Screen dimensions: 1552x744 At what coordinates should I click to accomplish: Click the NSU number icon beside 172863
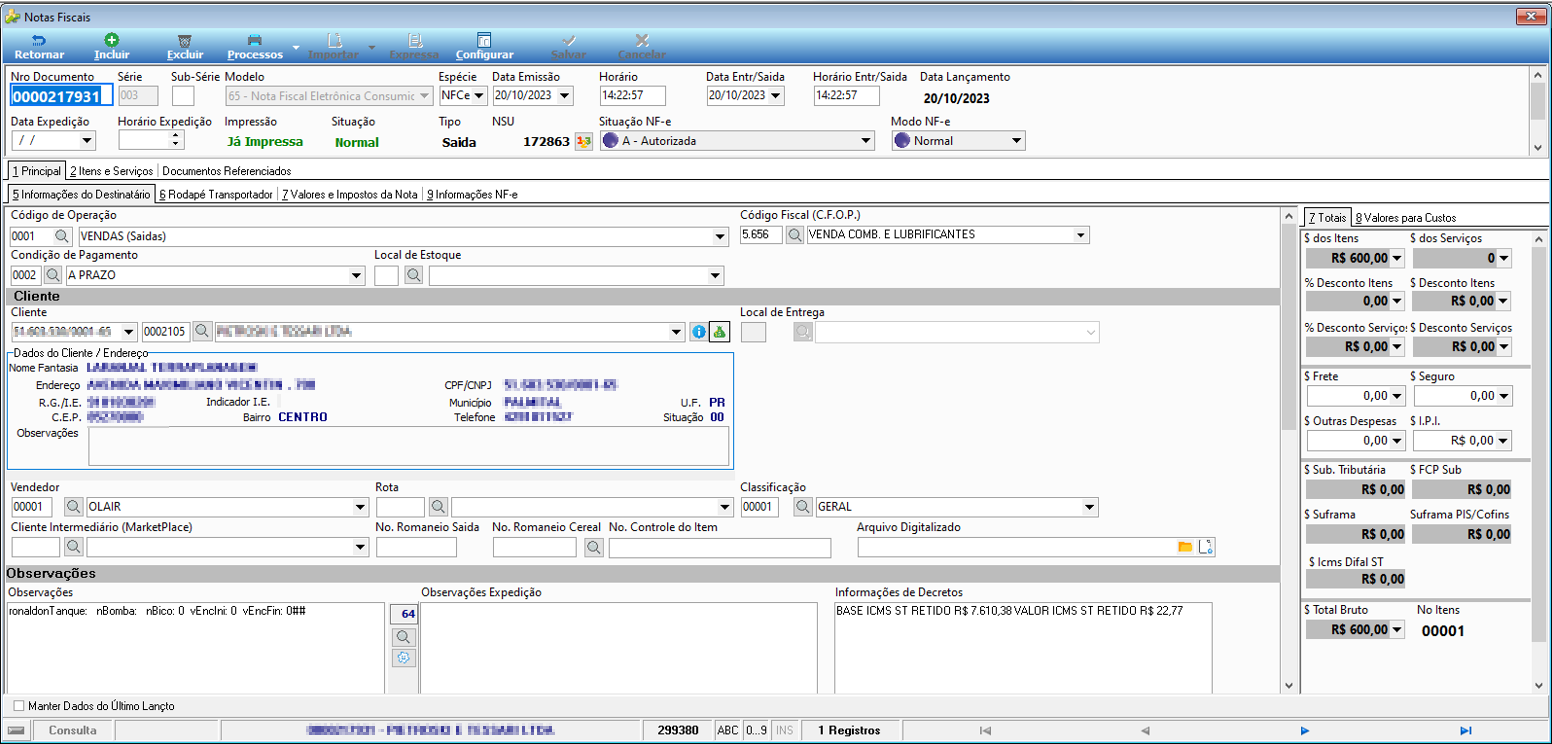[584, 142]
